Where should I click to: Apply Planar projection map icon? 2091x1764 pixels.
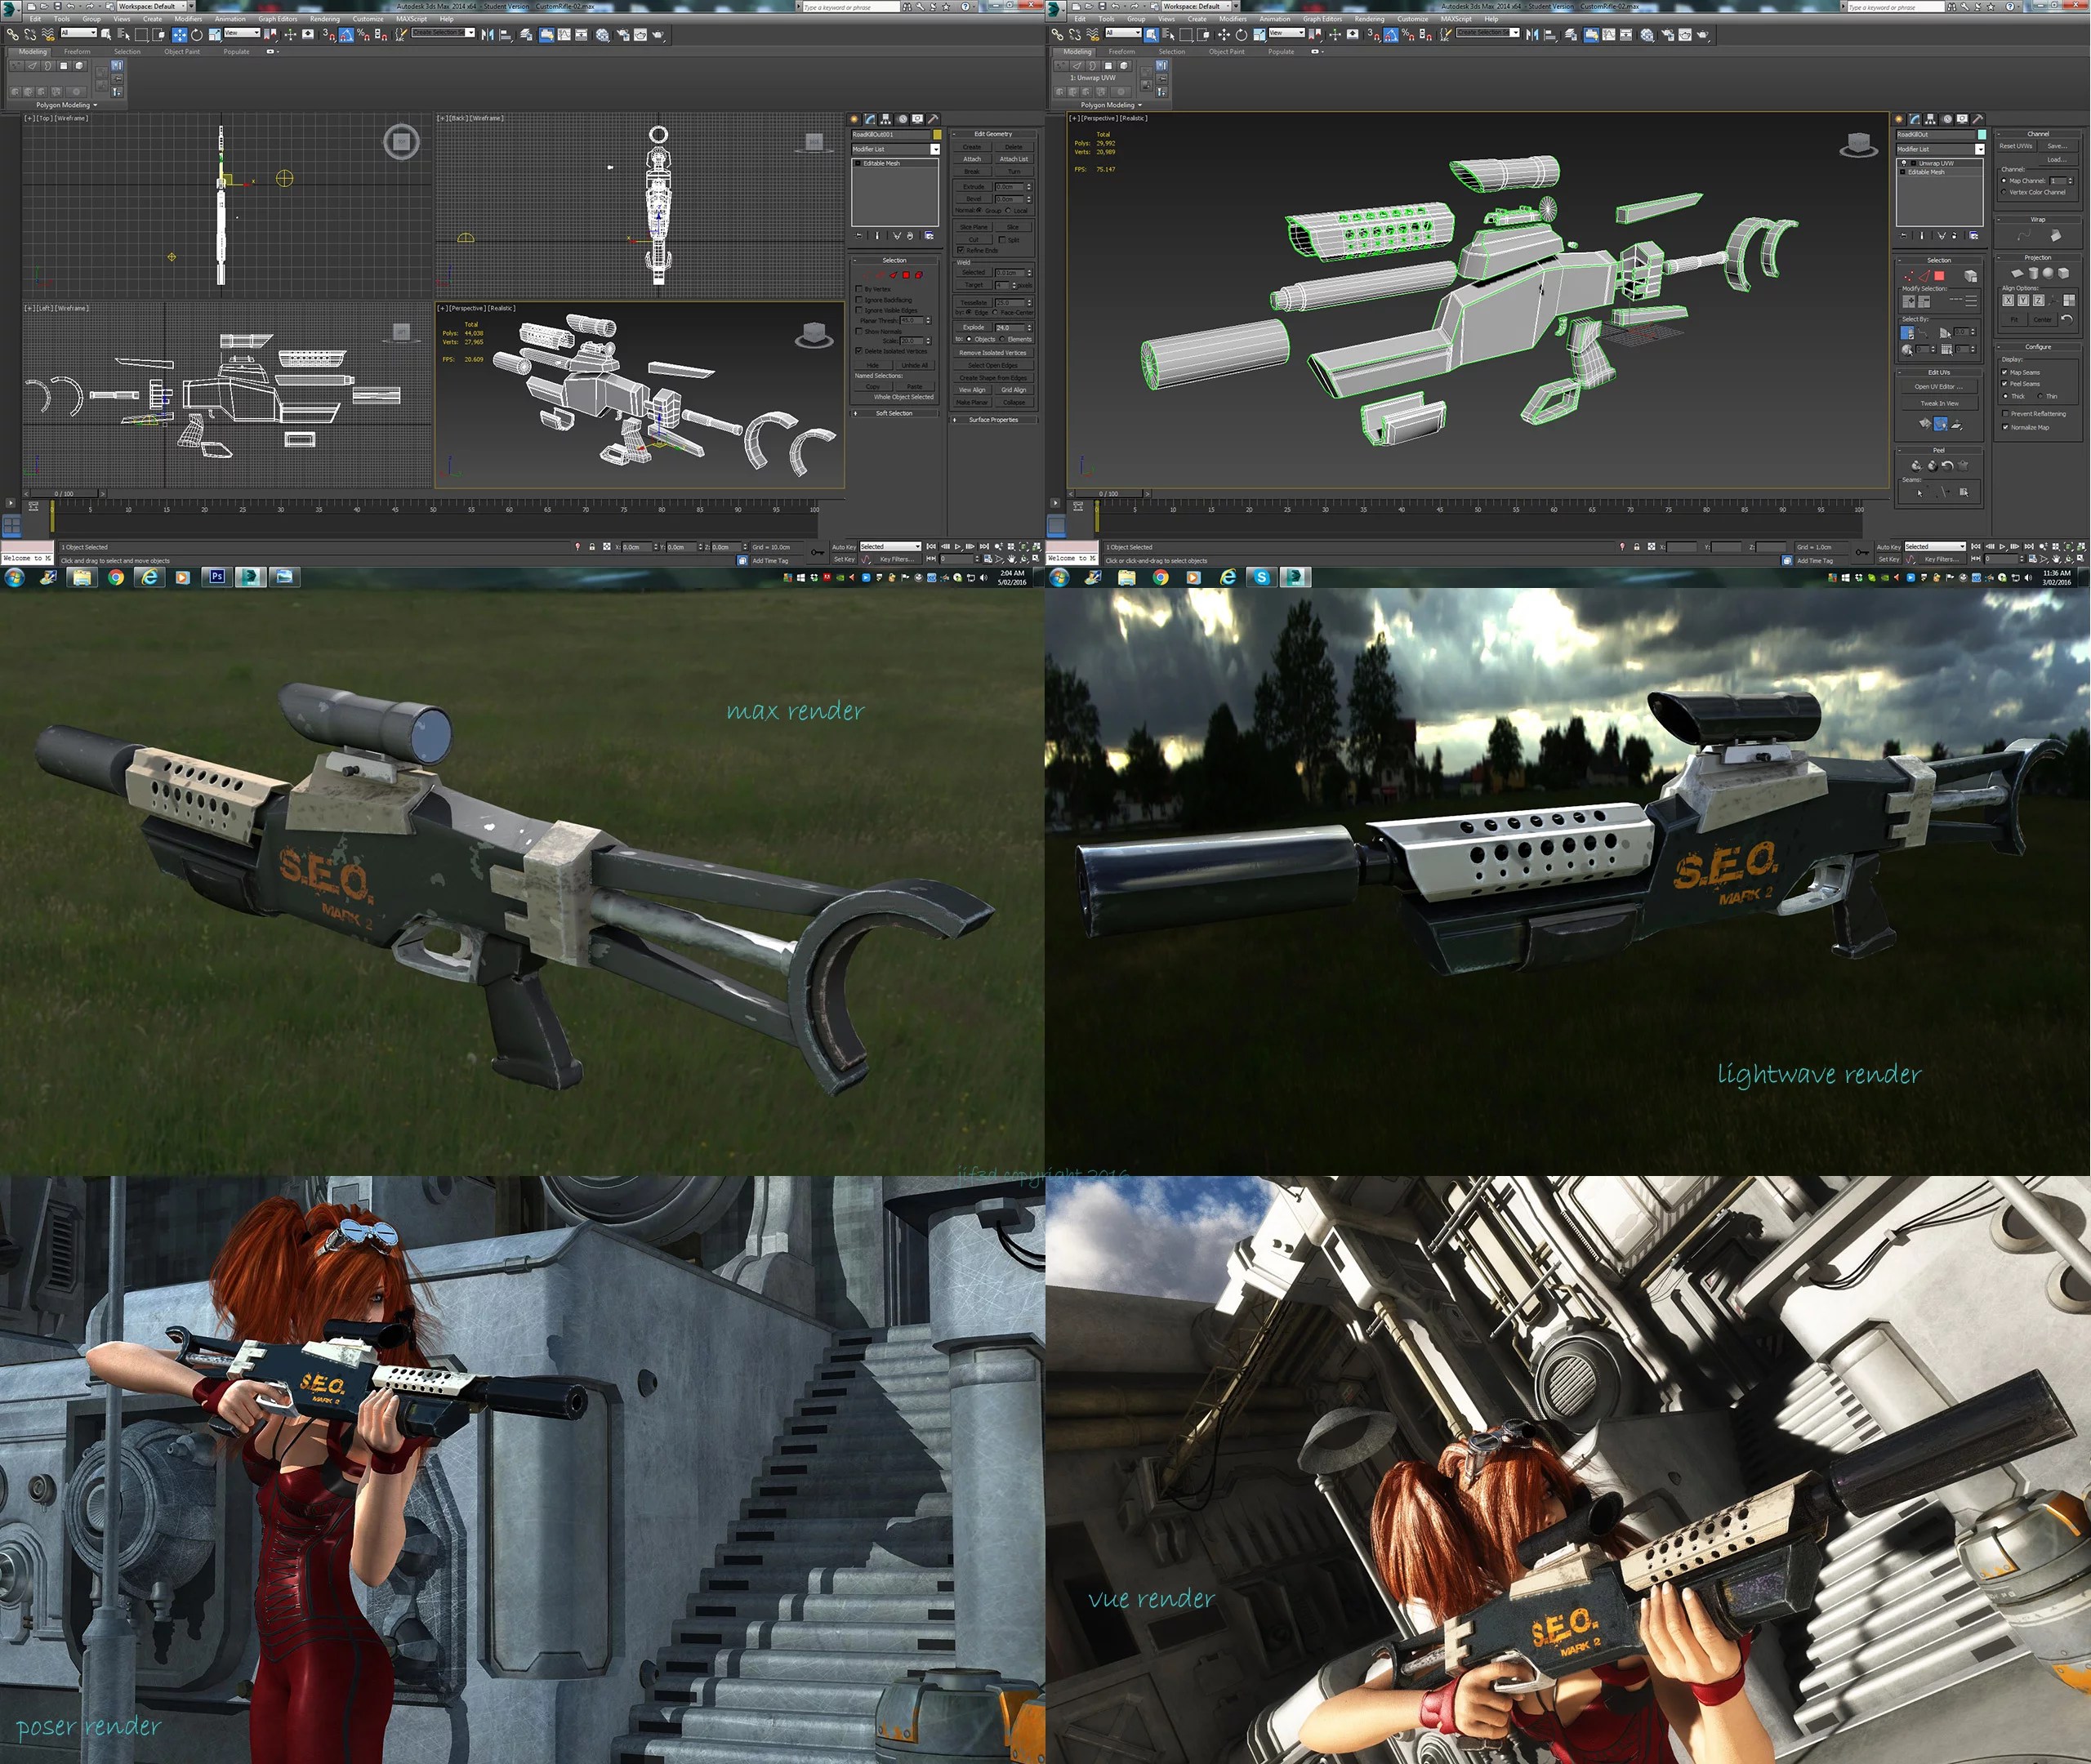coord(2017,273)
